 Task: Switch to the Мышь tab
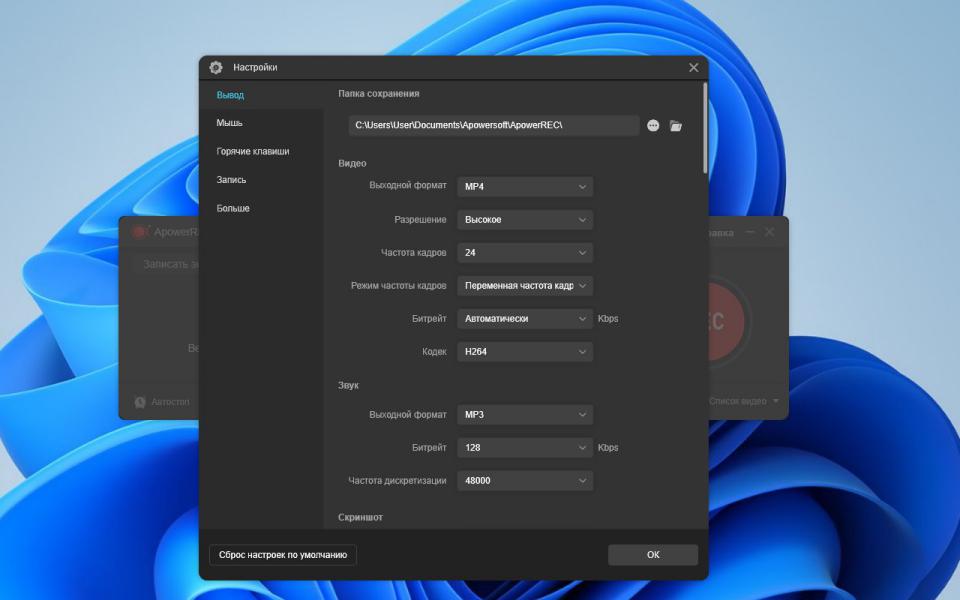[229, 123]
